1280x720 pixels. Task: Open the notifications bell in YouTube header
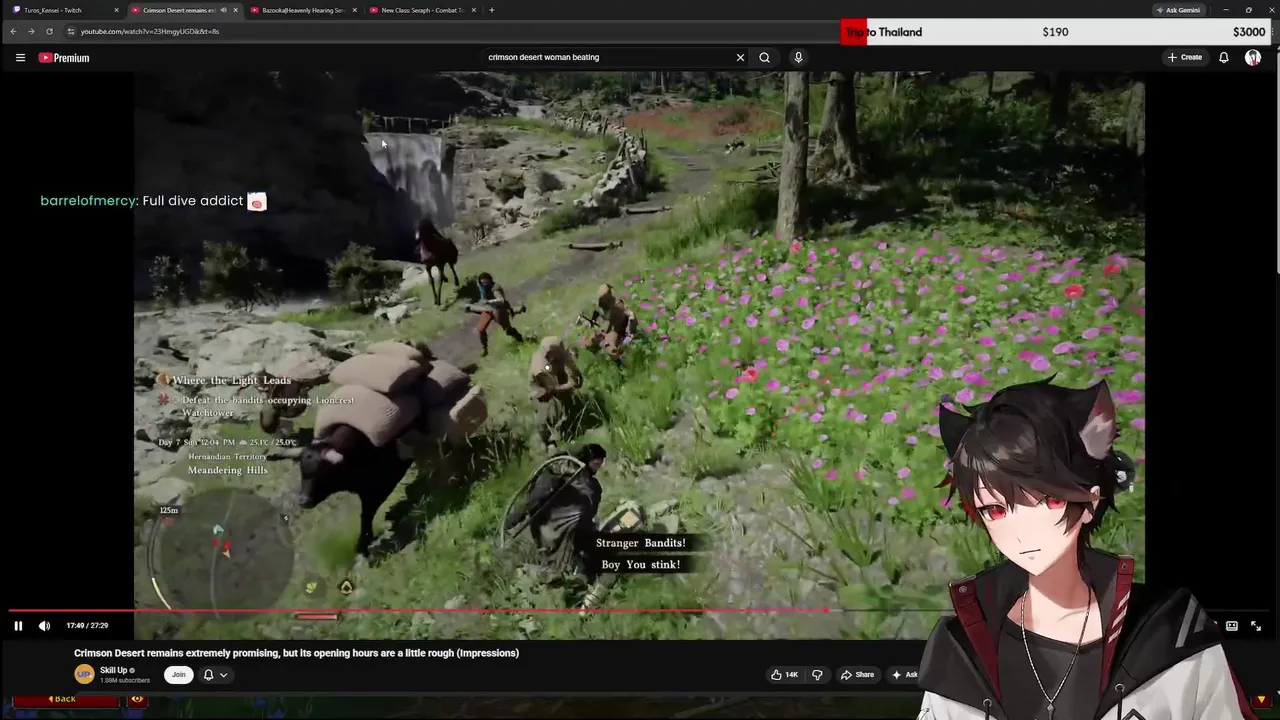[1223, 57]
